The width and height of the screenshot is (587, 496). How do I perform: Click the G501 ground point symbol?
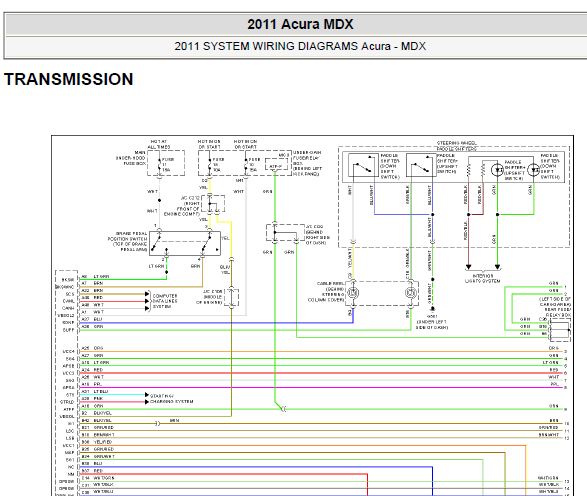pos(432,309)
